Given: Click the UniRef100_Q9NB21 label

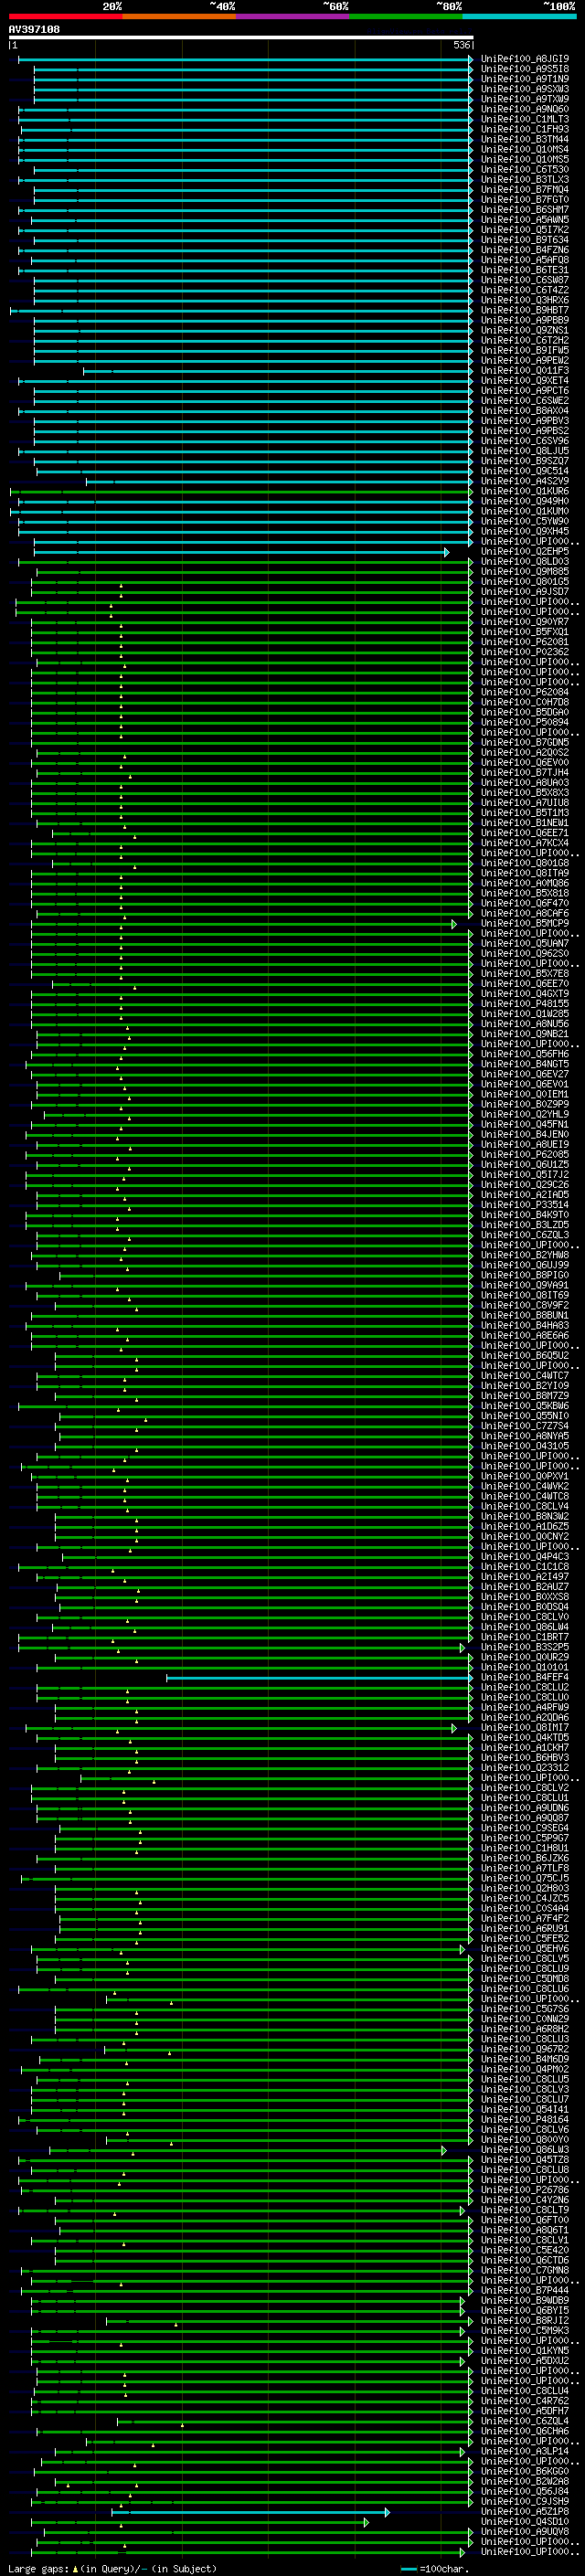Looking at the screenshot, I should (525, 1033).
